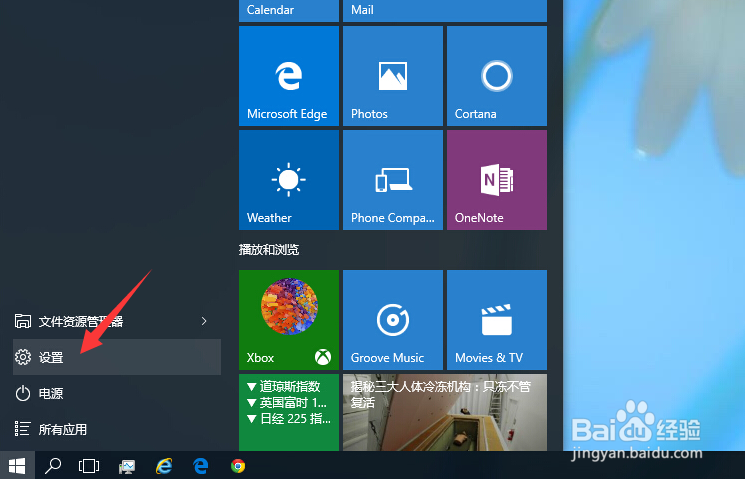Open Task View on the taskbar

89,466
